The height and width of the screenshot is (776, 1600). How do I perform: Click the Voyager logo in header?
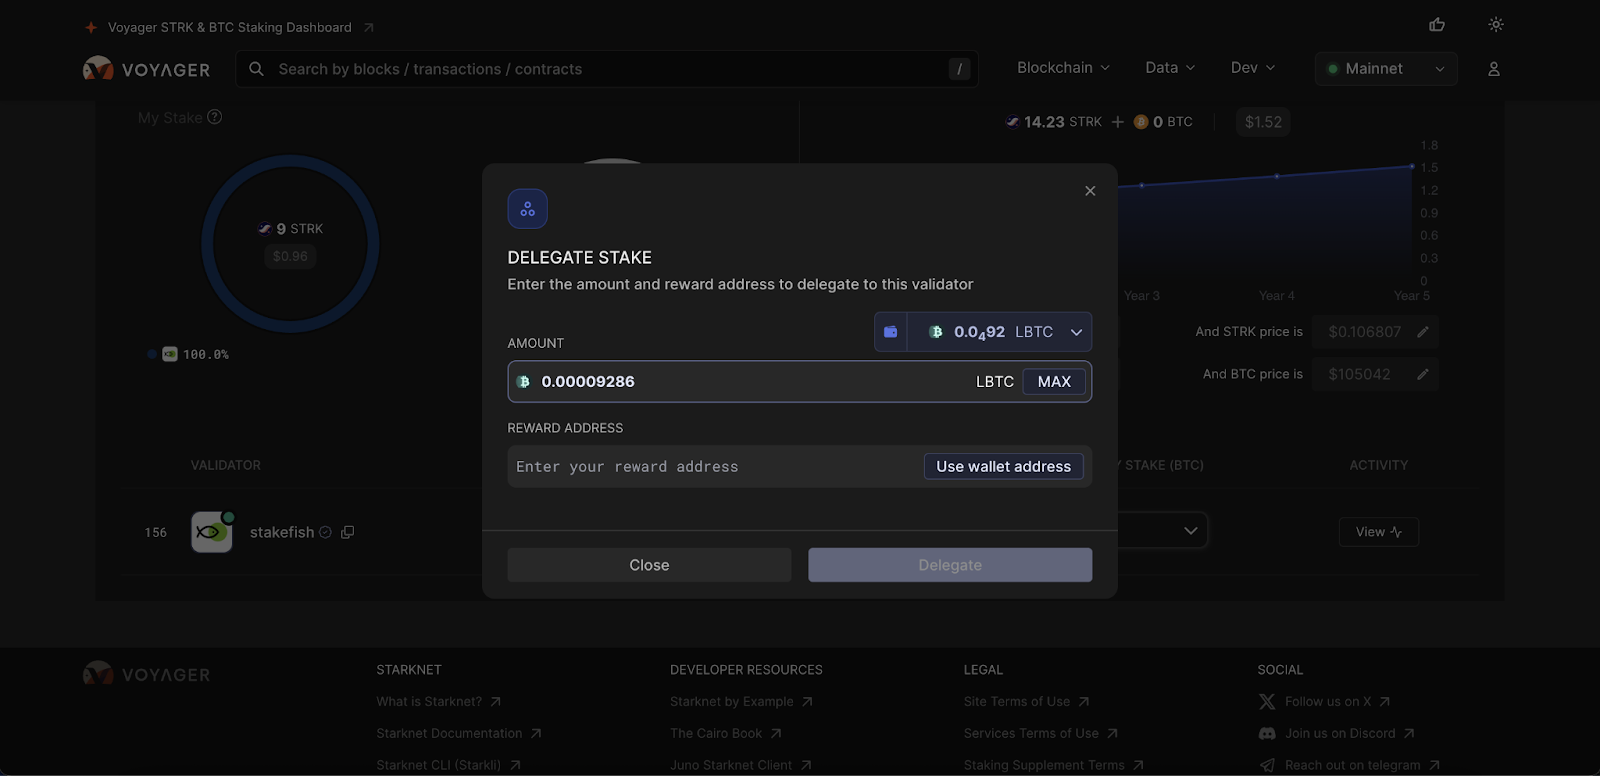click(x=147, y=69)
